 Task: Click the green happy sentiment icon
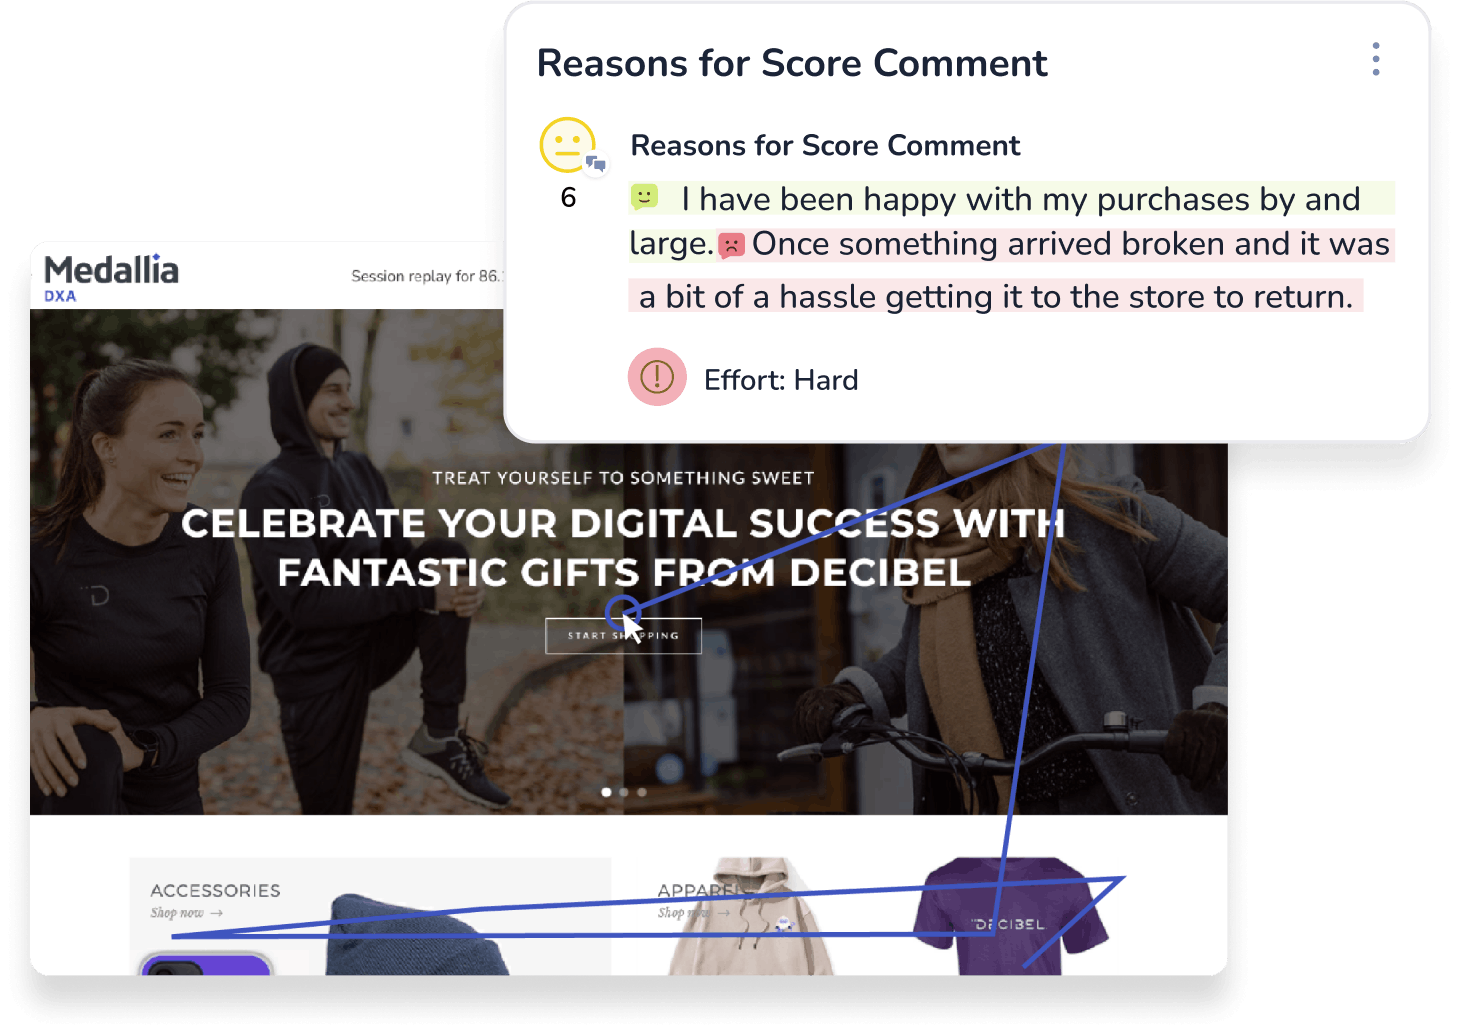coord(644,196)
